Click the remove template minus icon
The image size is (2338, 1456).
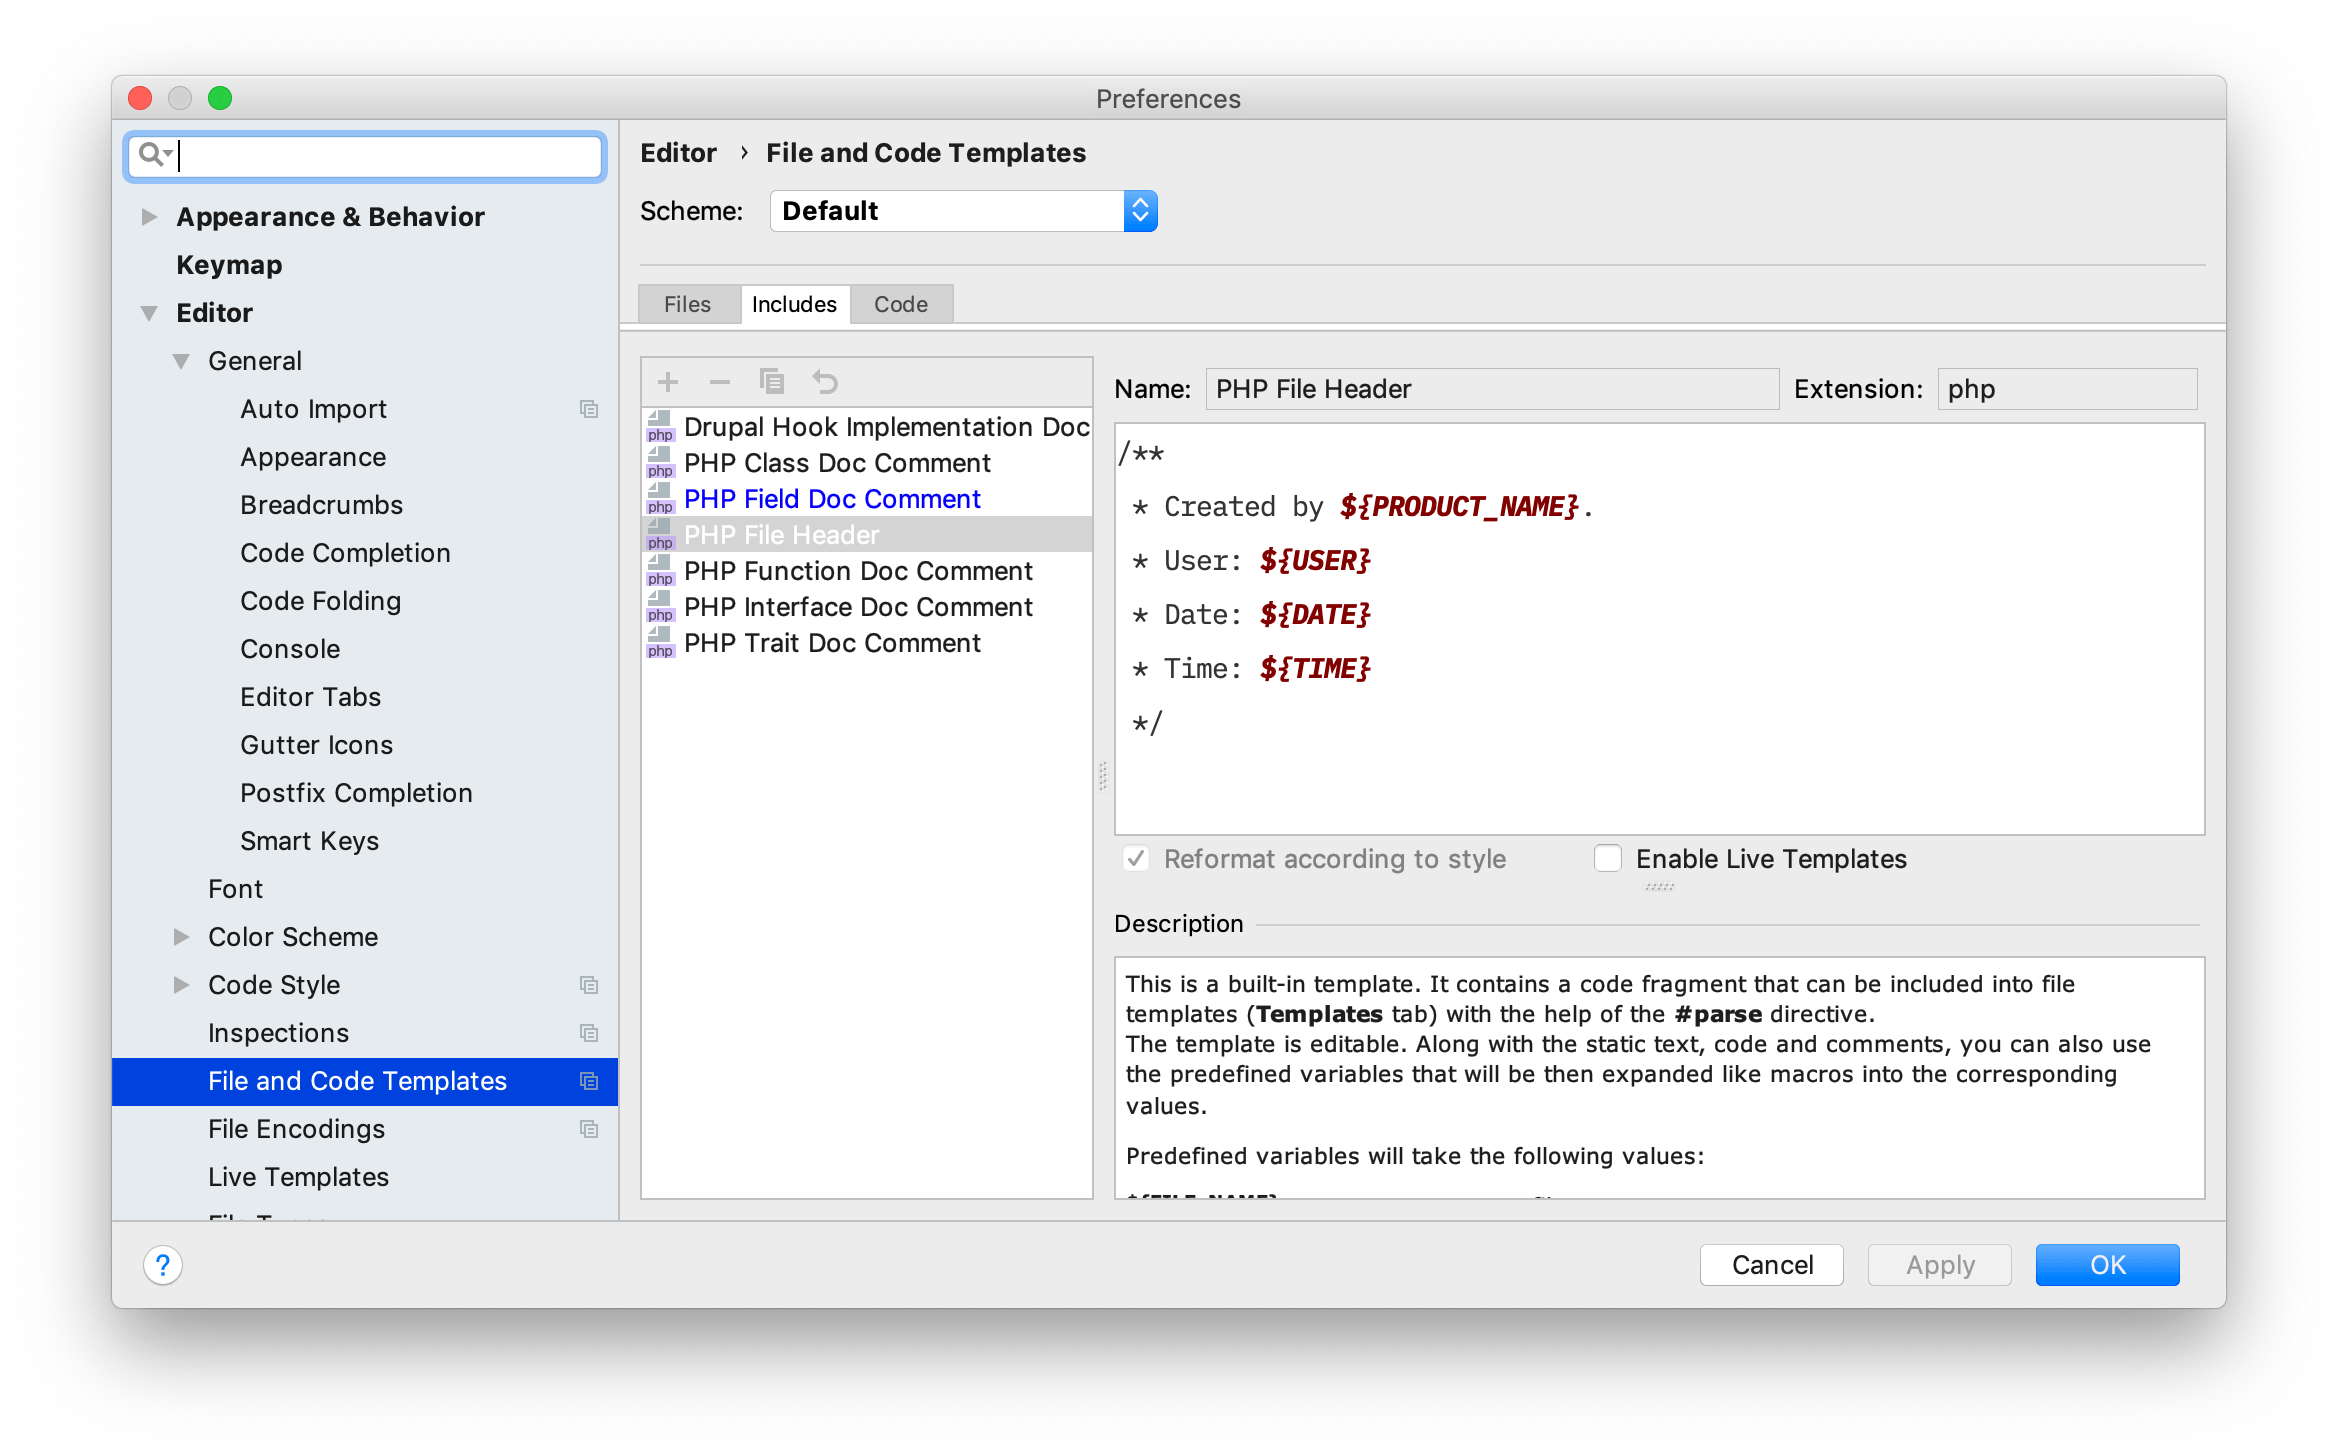(720, 381)
